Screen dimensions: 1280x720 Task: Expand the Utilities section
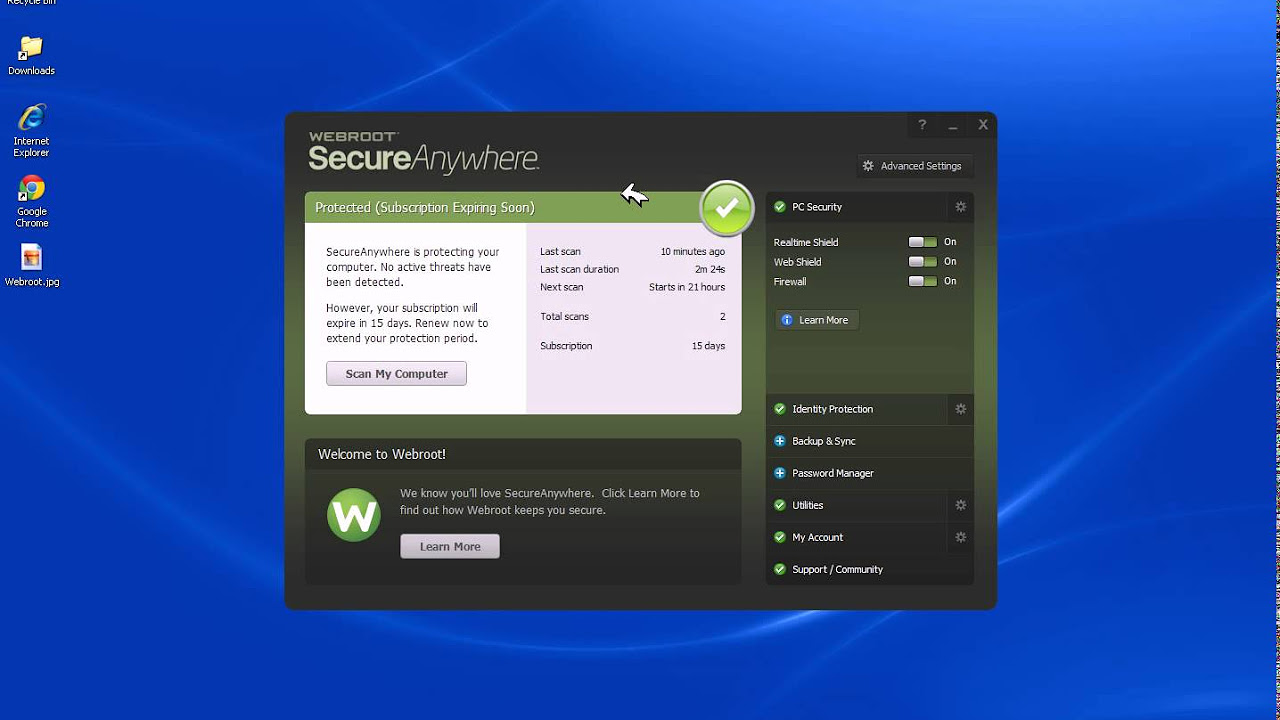(856, 505)
